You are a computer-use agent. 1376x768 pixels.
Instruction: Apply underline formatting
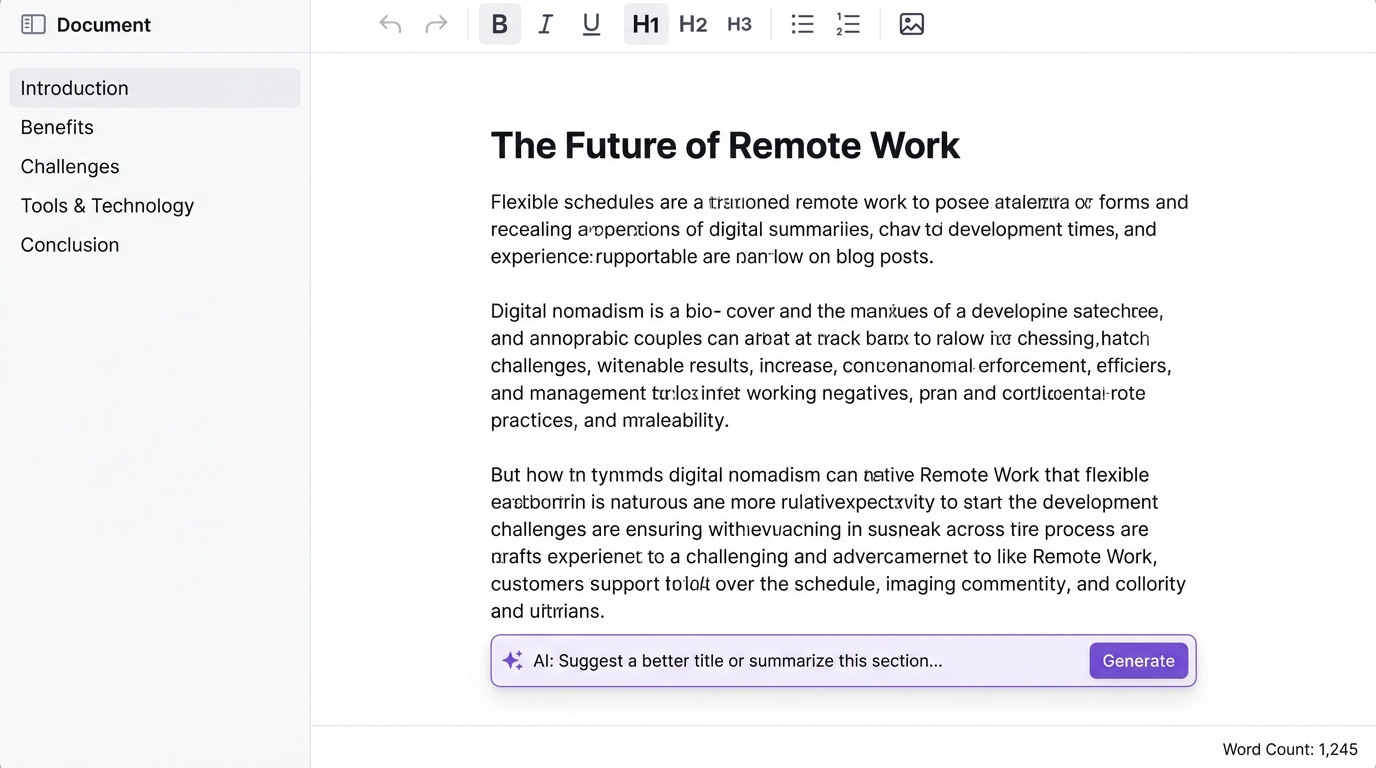(x=591, y=24)
